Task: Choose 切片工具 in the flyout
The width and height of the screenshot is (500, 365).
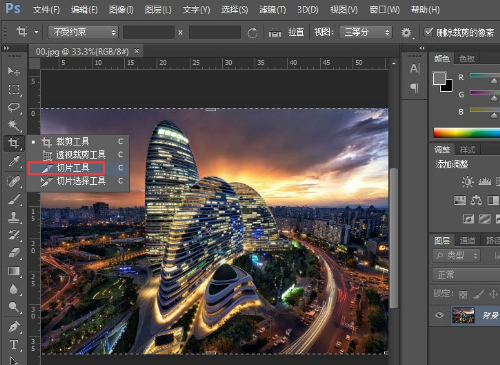Action: coord(78,168)
